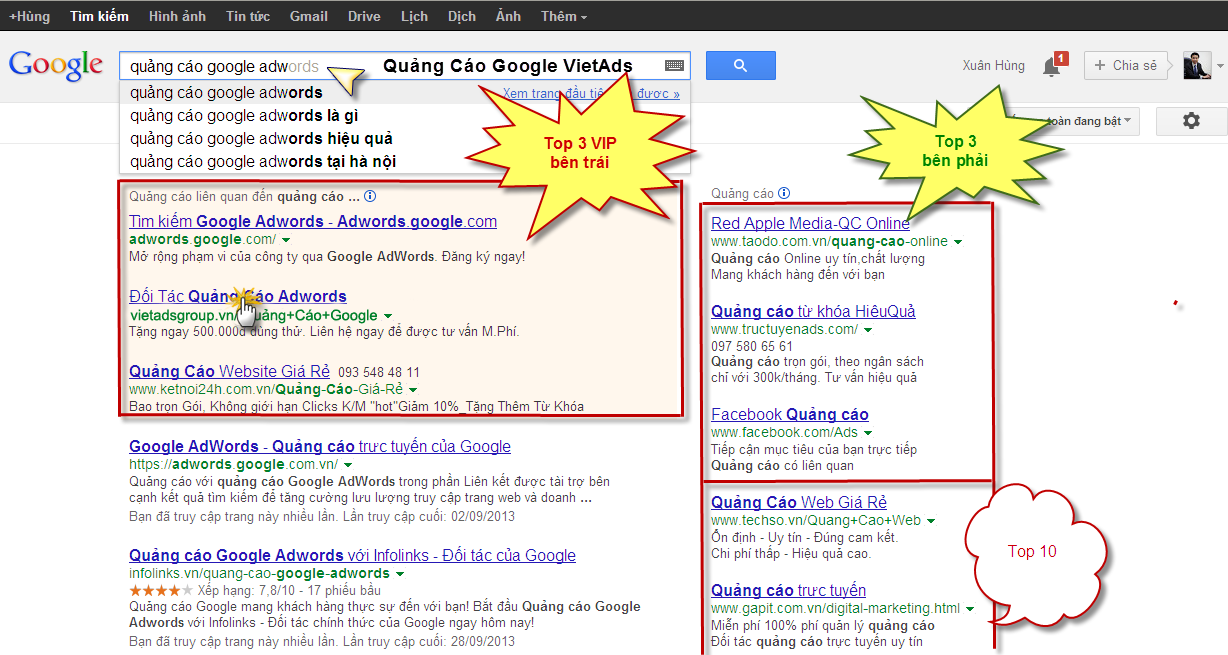This screenshot has width=1228, height=655.
Task: Expand arrow beside www.gapit.com.vn ad URL
Action: [x=970, y=608]
